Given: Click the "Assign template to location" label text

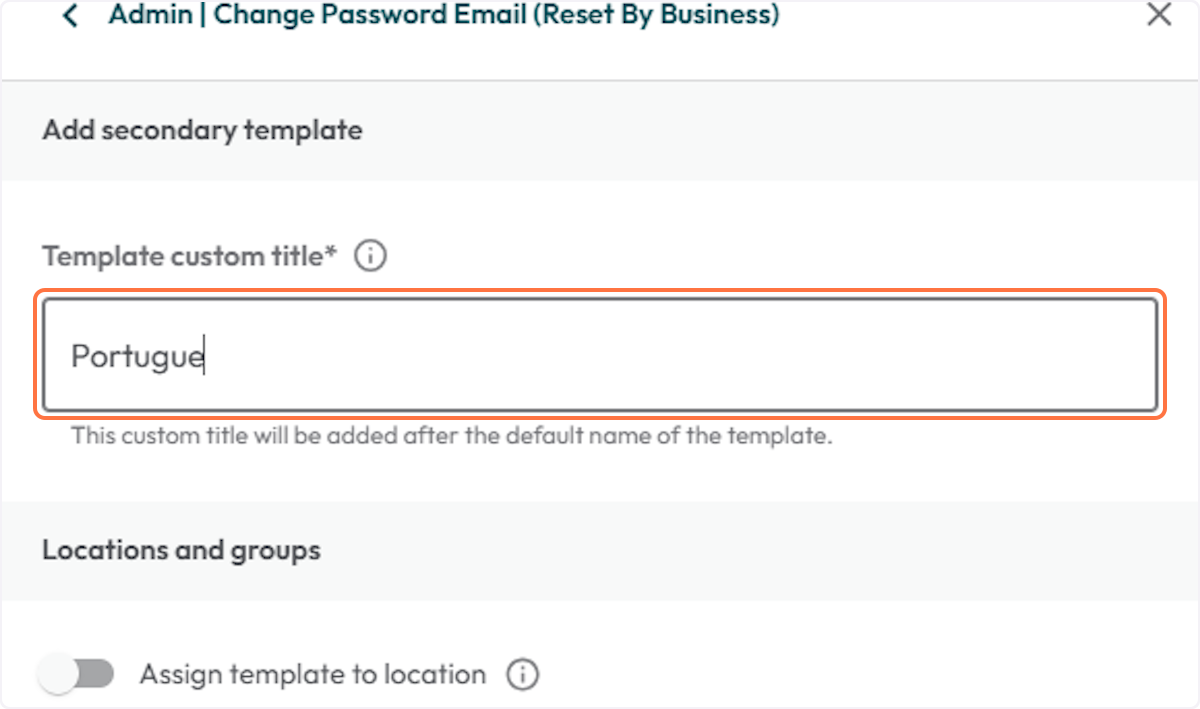Looking at the screenshot, I should coord(312,674).
